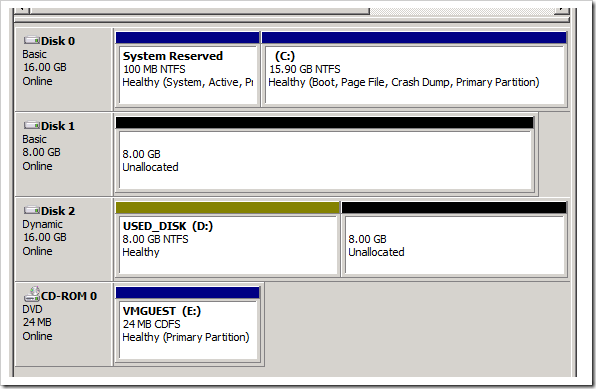This screenshot has width=596, height=389.
Task: Click the scrollbar's left arrow button
Action: coord(22,11)
